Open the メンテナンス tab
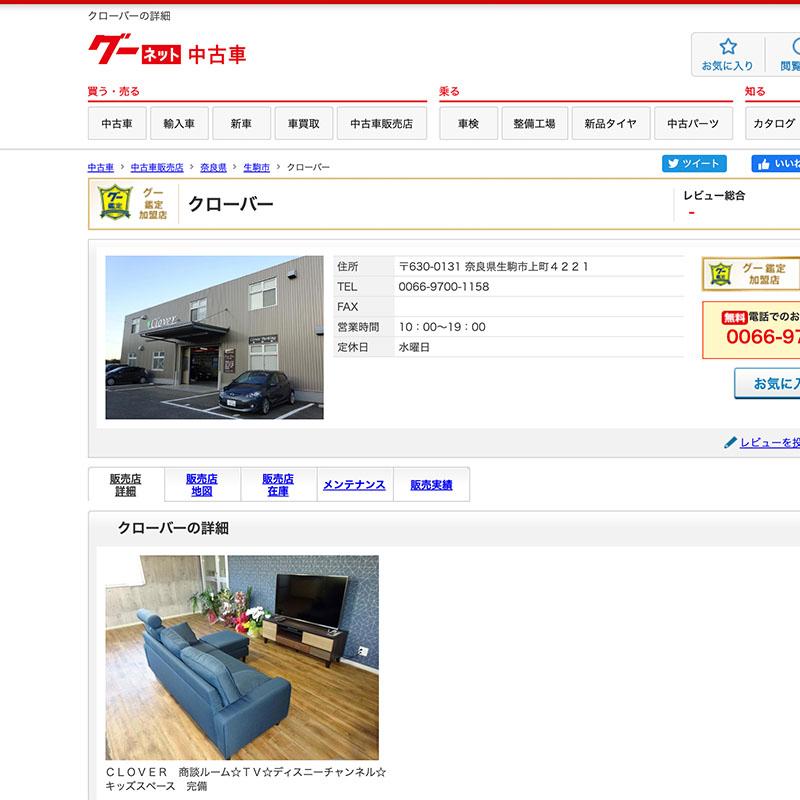The width and height of the screenshot is (800, 800). pos(354,485)
